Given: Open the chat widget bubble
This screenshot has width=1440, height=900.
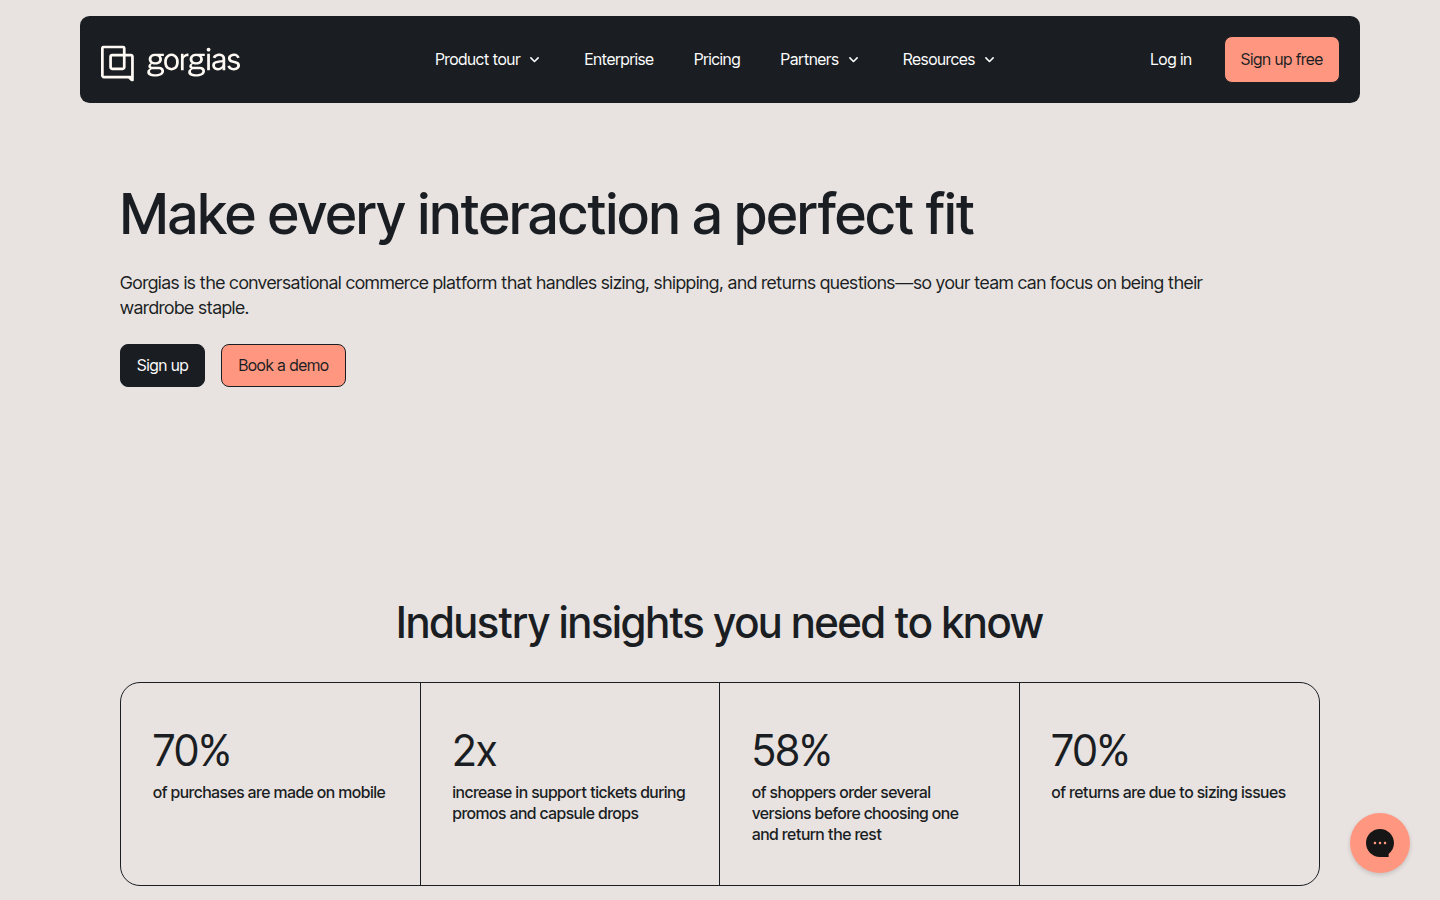Looking at the screenshot, I should click(1379, 843).
